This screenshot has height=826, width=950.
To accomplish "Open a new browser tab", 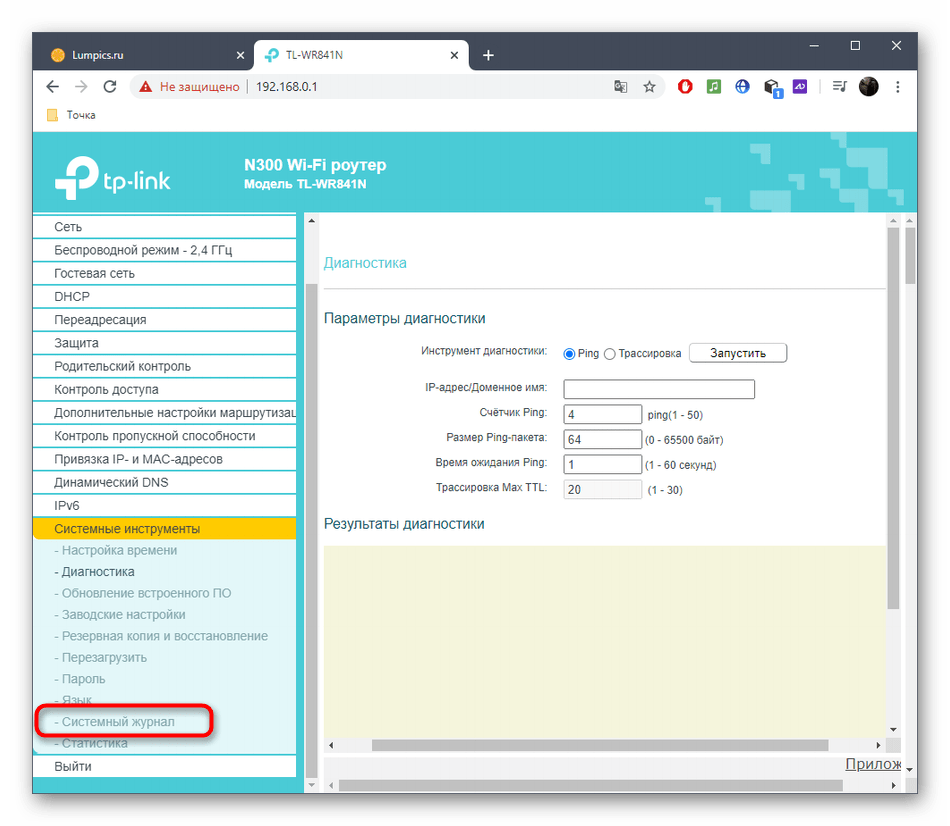I will [488, 56].
